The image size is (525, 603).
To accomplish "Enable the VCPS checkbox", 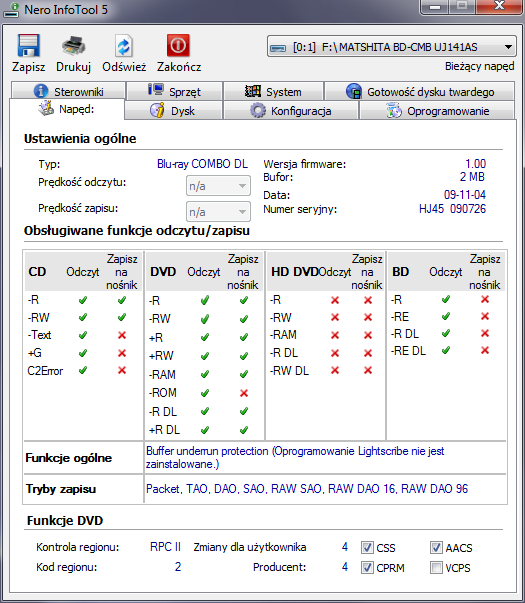I will pyautogui.click(x=436, y=567).
